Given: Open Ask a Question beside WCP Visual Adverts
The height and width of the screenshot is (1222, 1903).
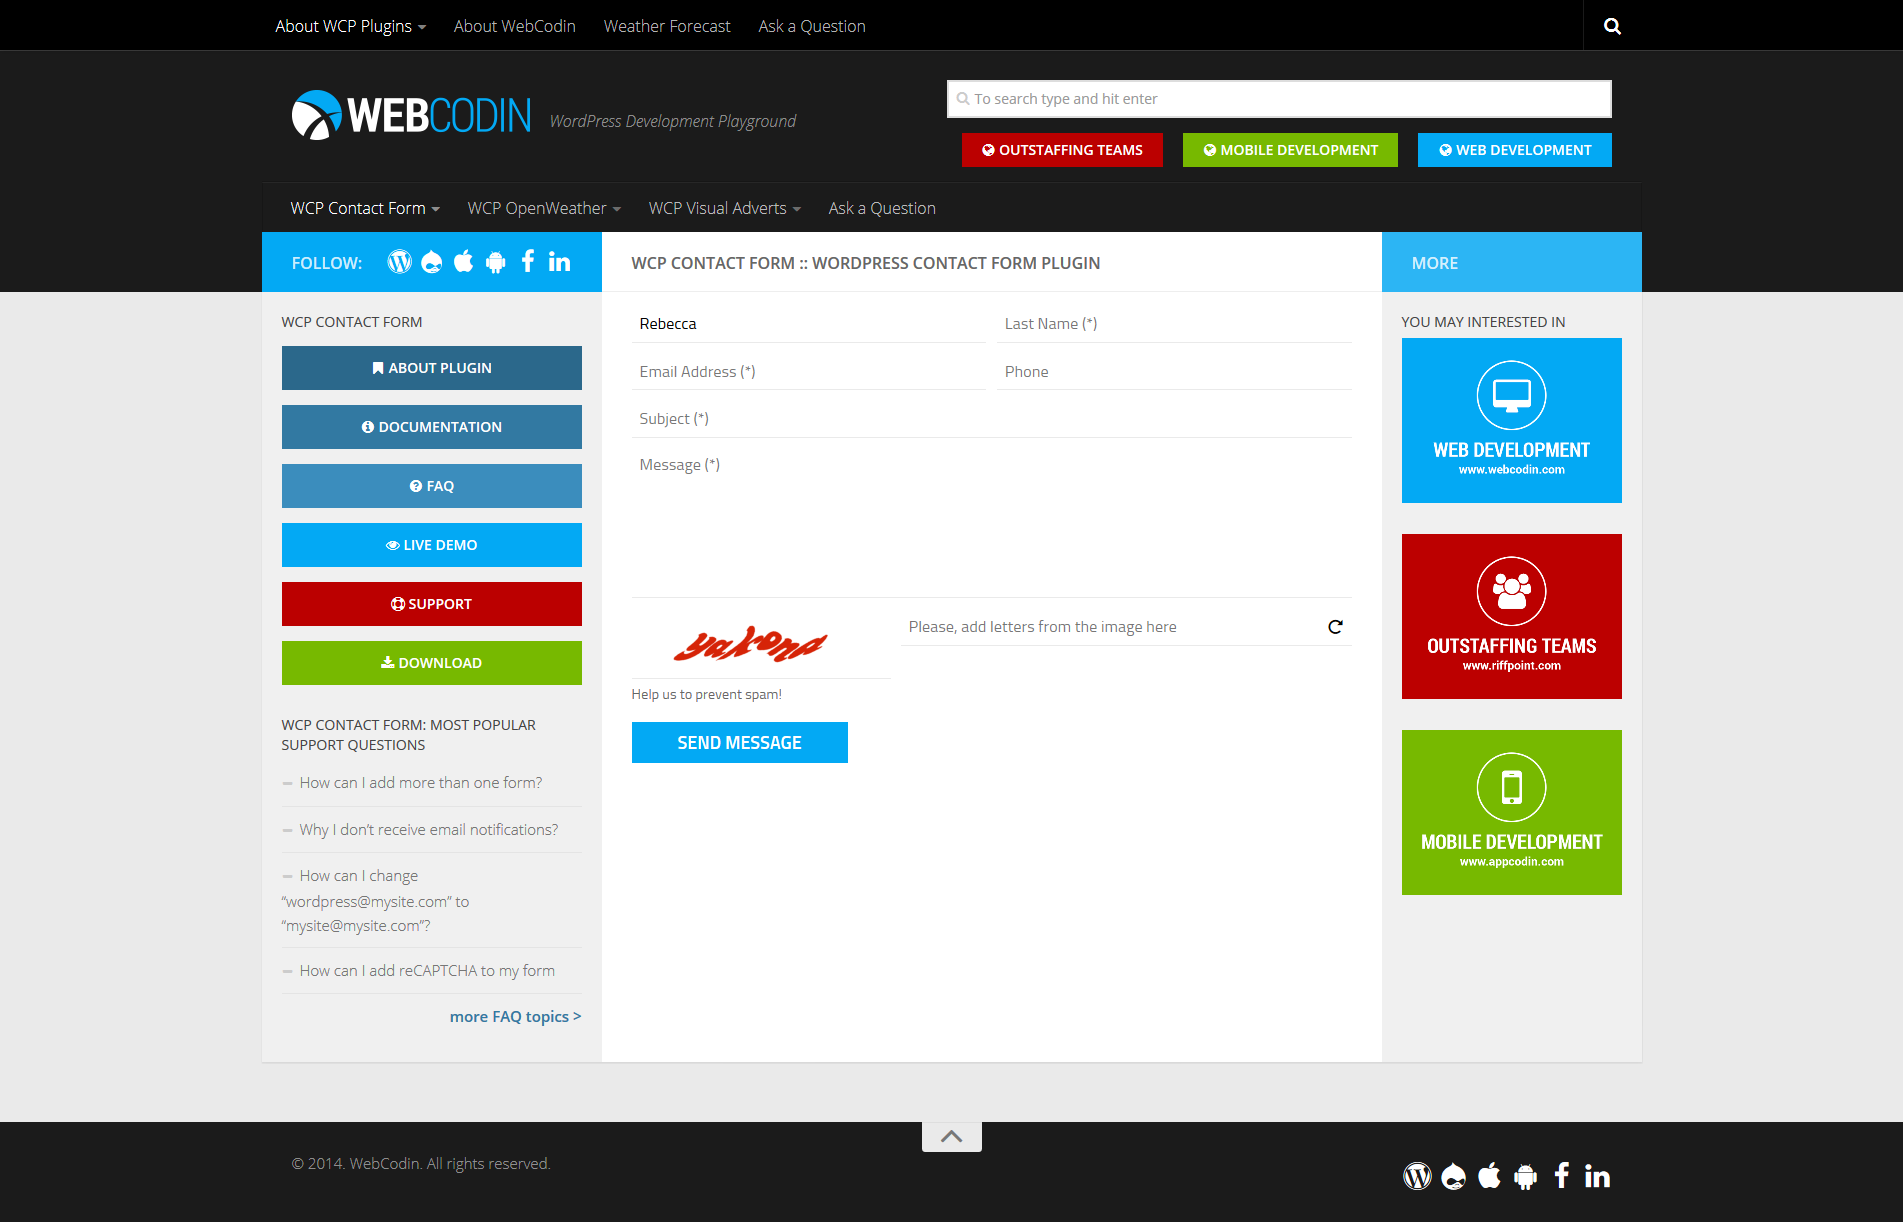Looking at the screenshot, I should 882,208.
